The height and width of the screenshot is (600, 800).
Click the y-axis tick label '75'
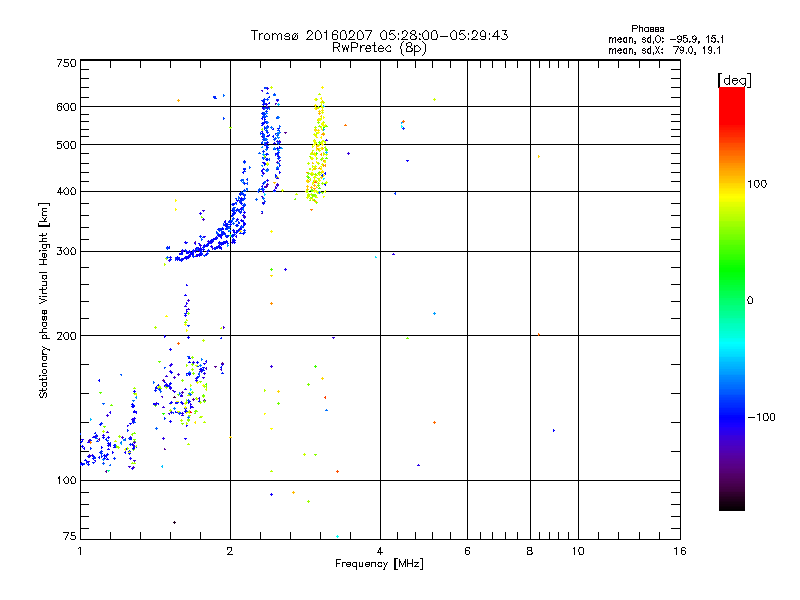coord(70,536)
